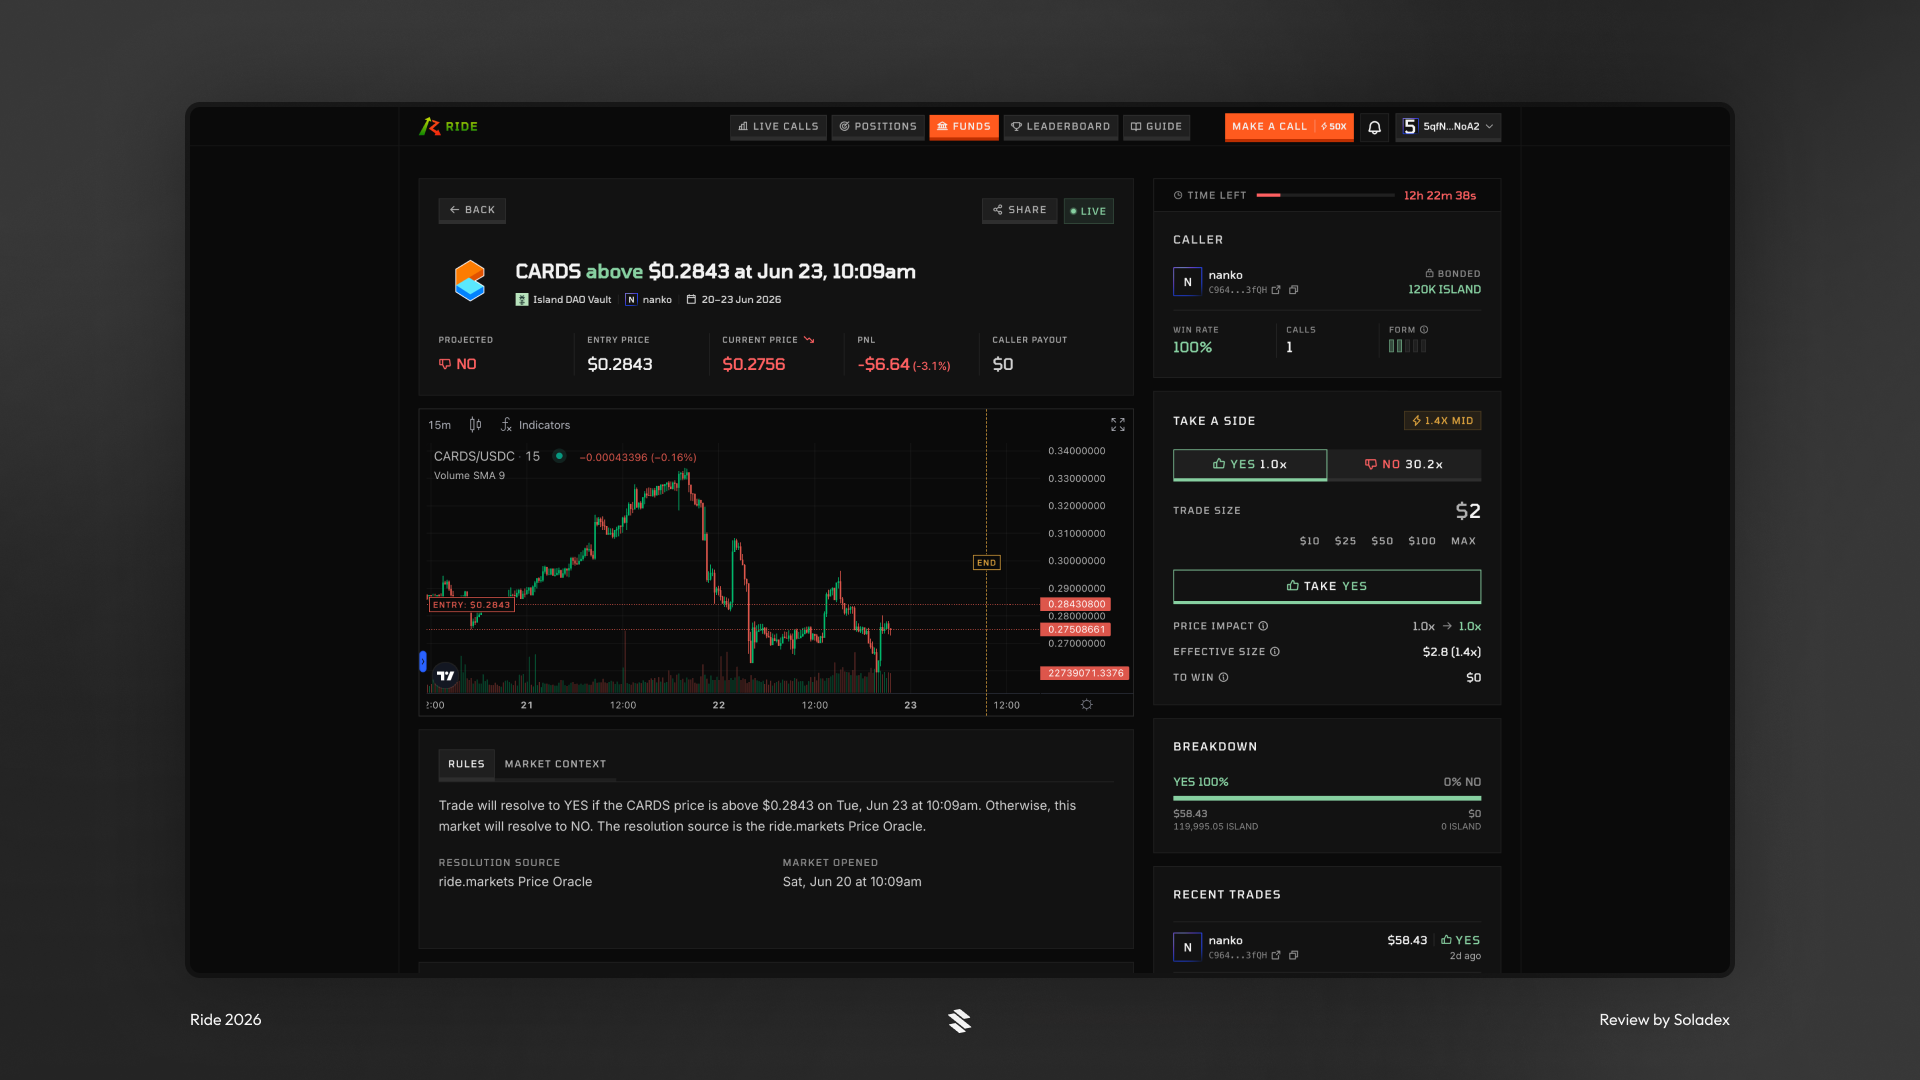Click the green market status dot on chart
1920x1080 pixels.
(x=559, y=456)
